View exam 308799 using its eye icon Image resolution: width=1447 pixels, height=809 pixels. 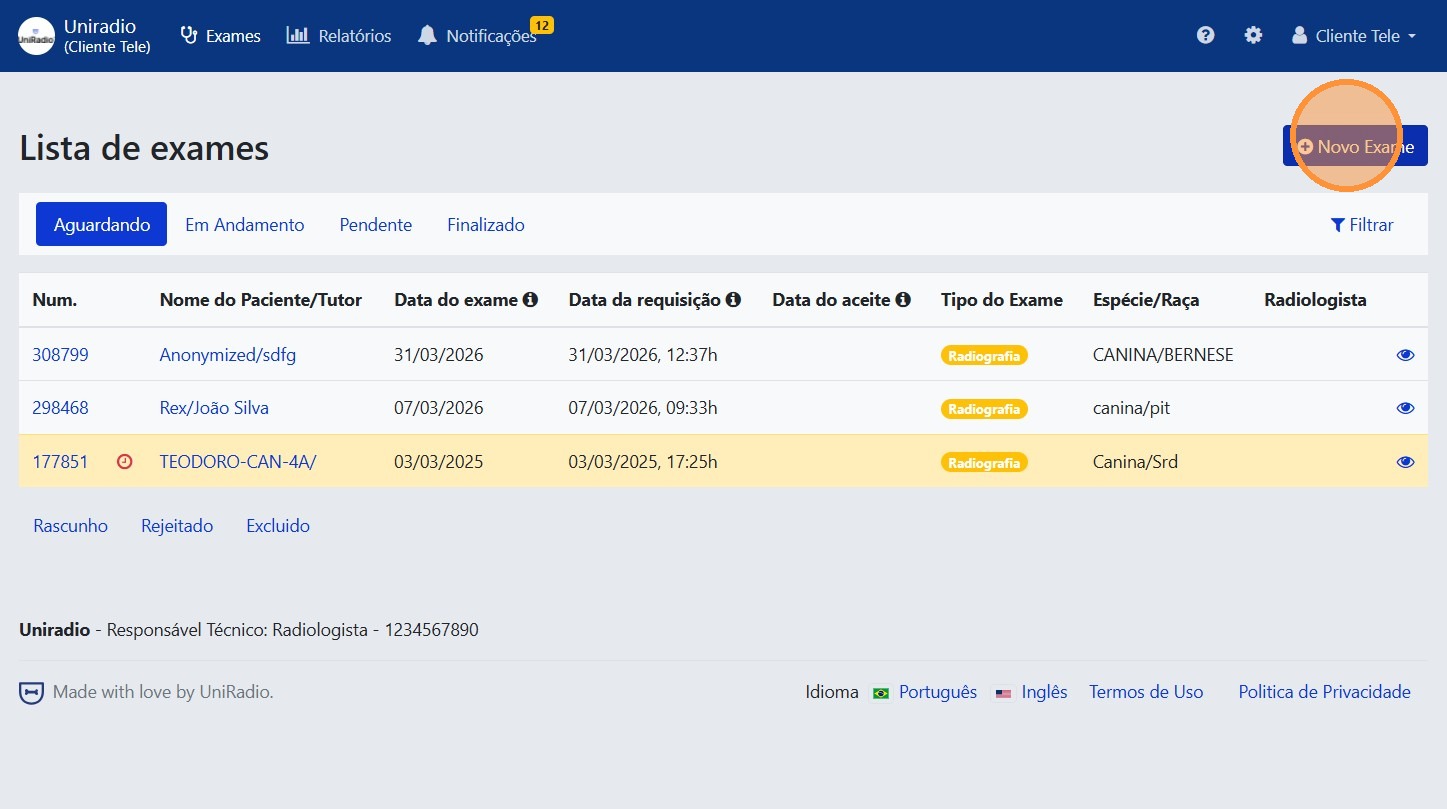pyautogui.click(x=1405, y=355)
